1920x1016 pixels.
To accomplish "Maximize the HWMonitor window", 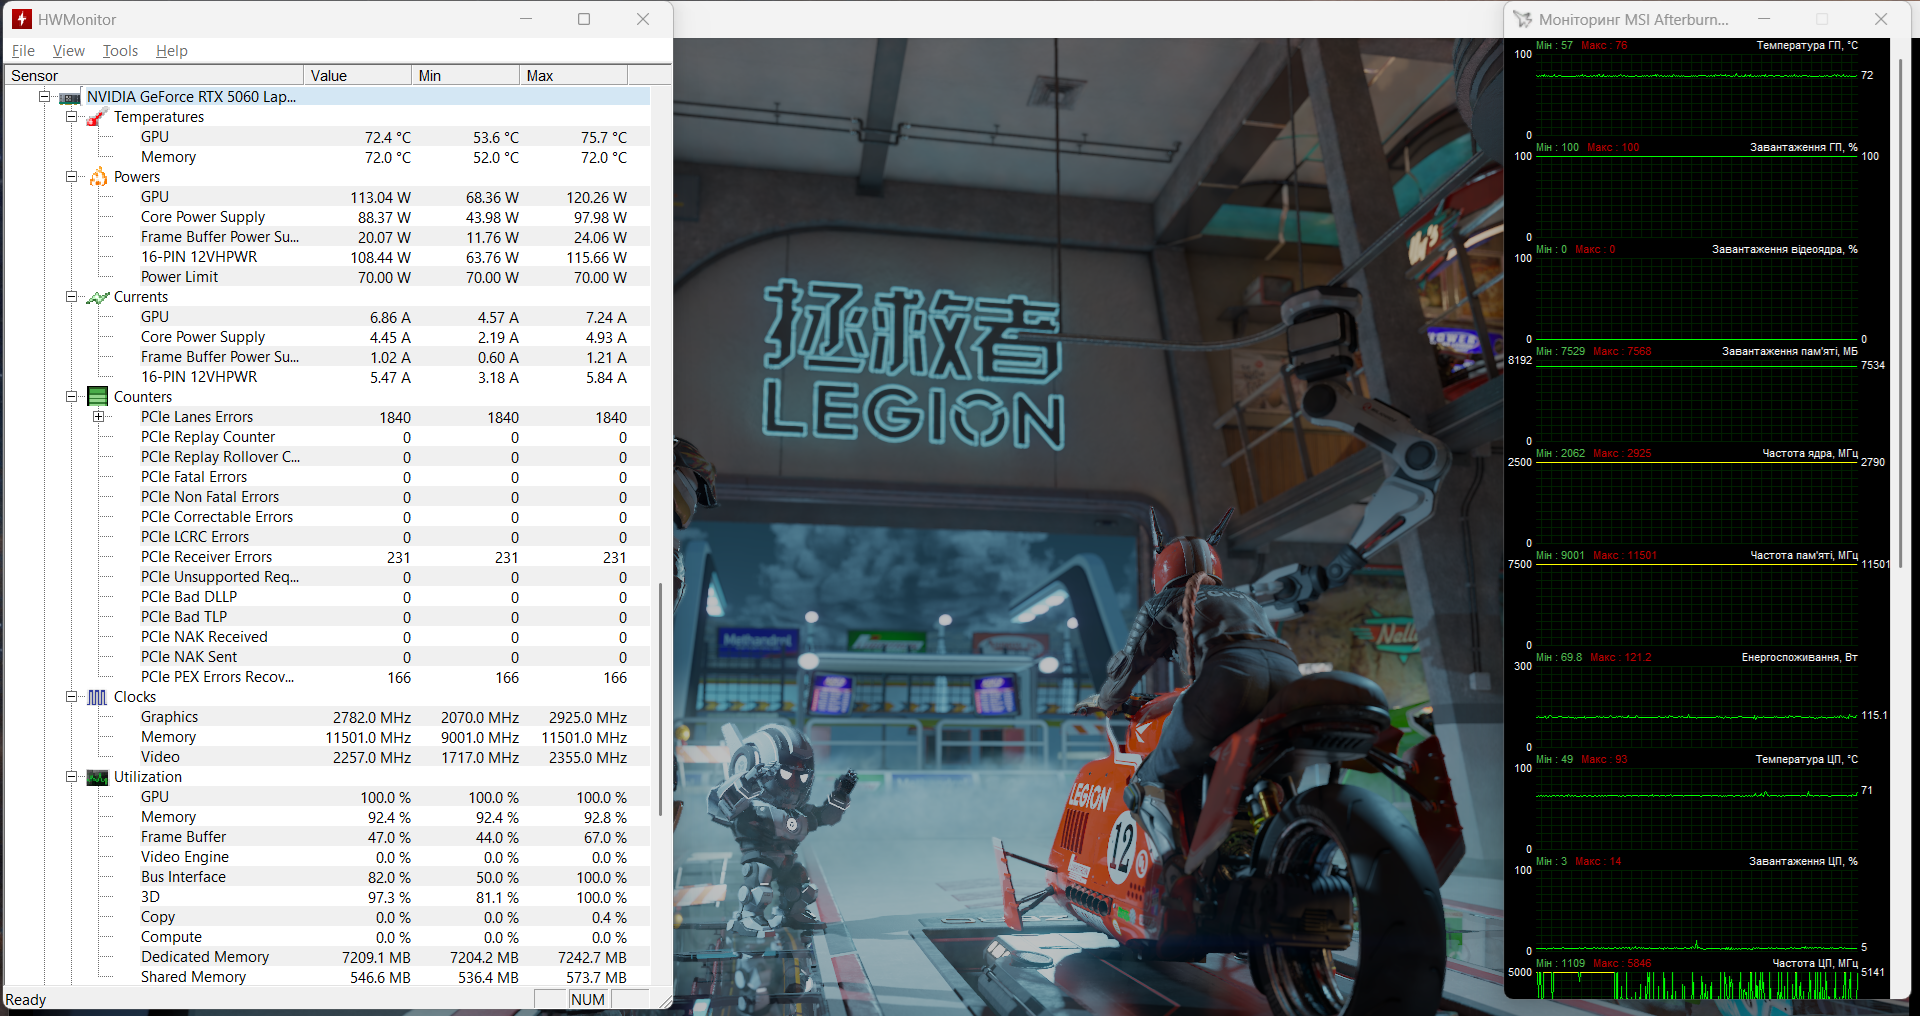I will (x=584, y=19).
